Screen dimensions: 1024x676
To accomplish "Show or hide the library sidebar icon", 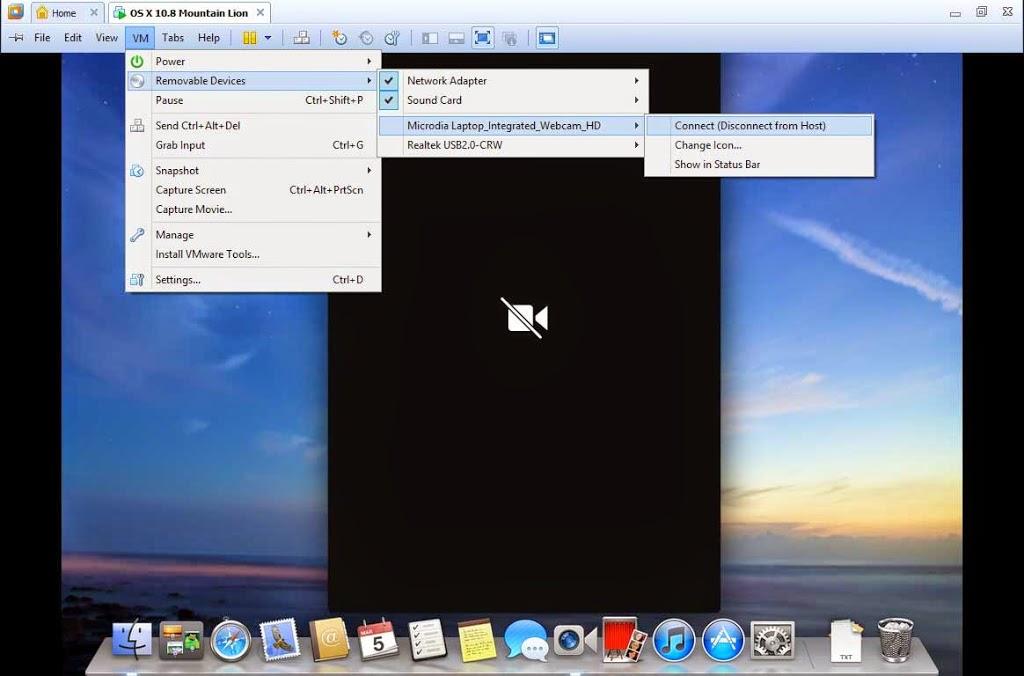I will tap(429, 38).
